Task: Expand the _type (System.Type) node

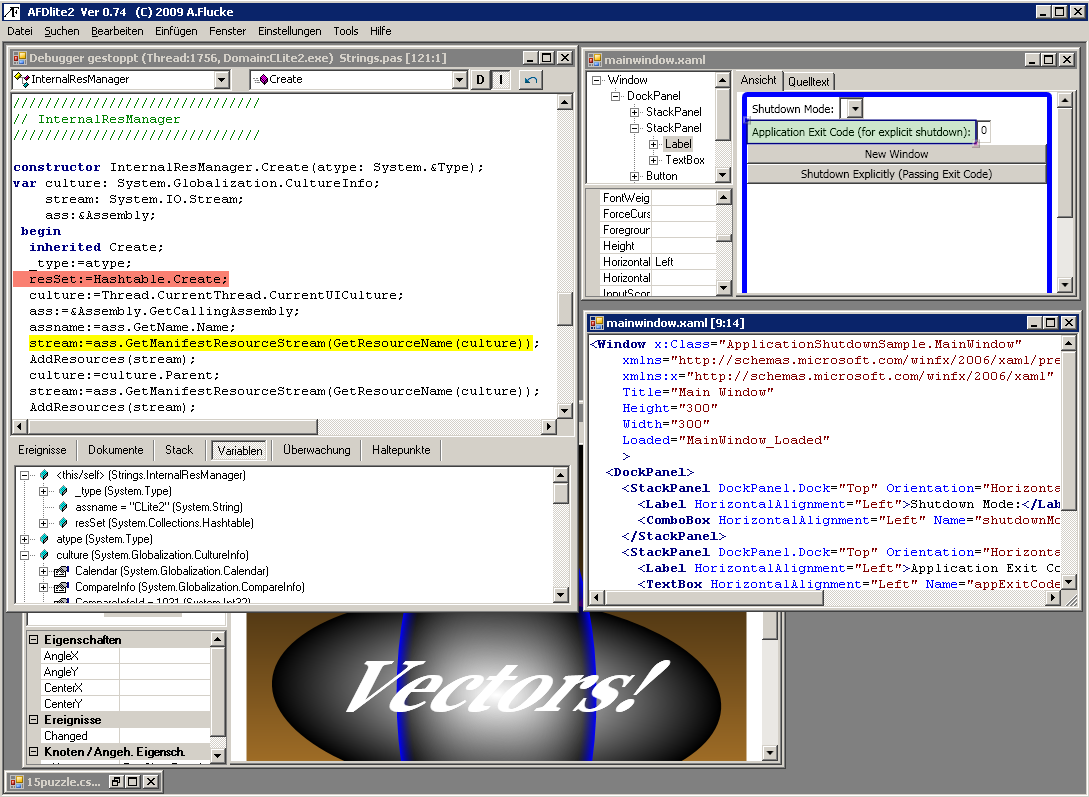Action: (x=43, y=492)
